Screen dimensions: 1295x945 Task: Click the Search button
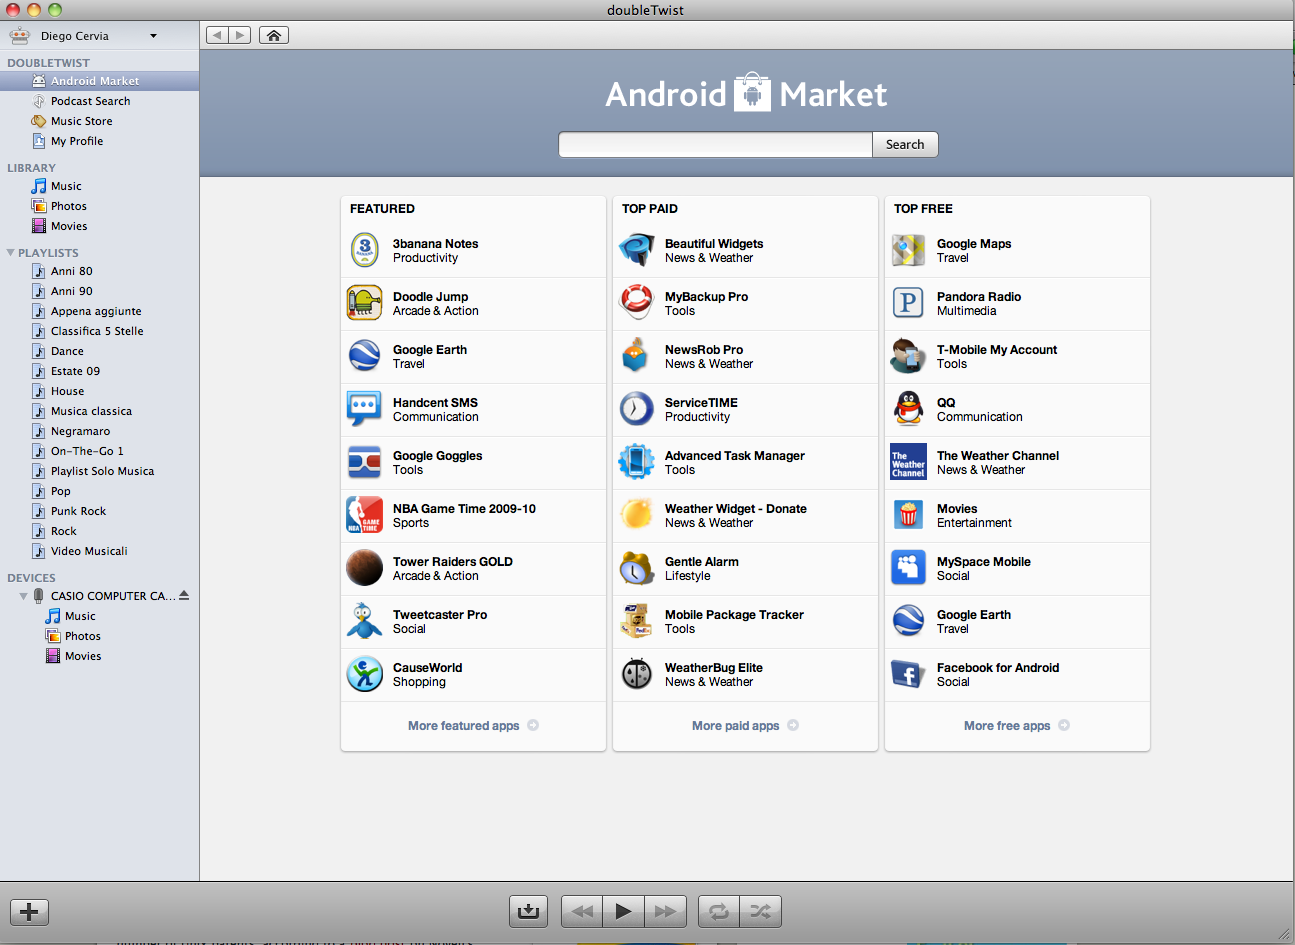click(x=904, y=145)
